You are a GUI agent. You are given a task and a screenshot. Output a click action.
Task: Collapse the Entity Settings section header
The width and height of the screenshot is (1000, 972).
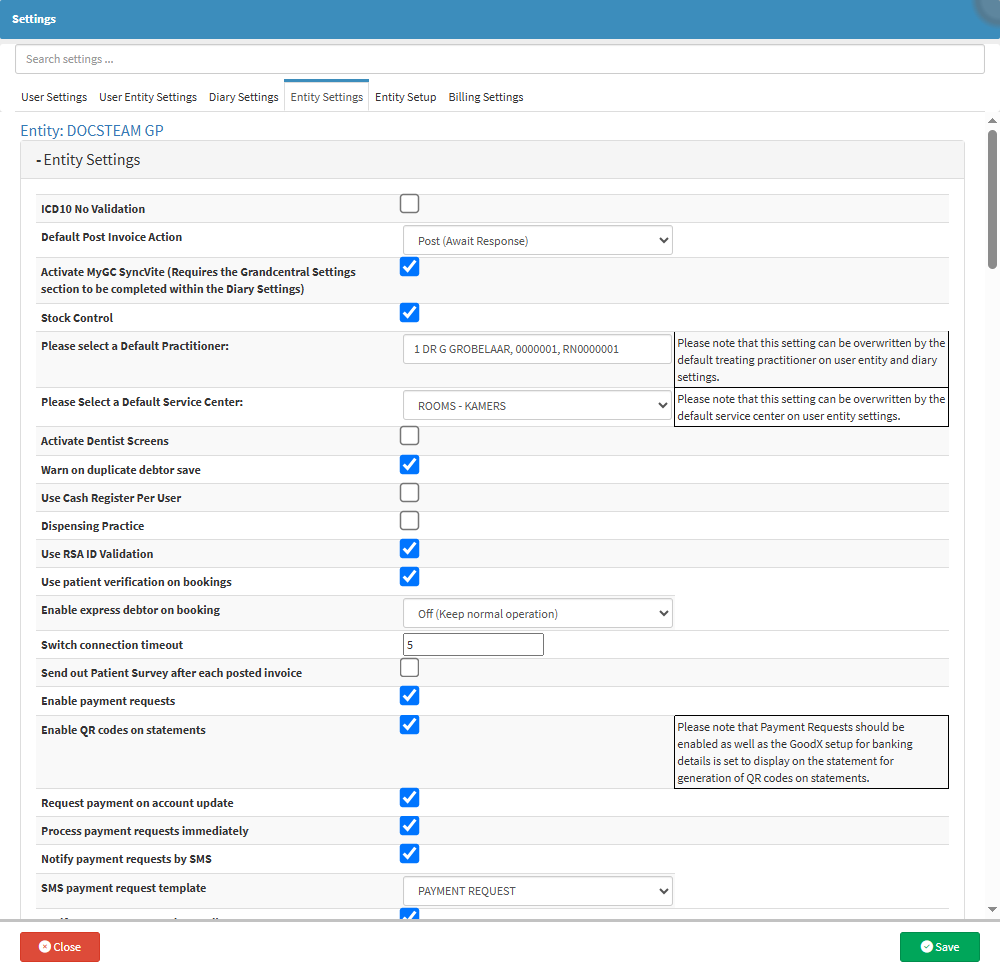coord(88,160)
